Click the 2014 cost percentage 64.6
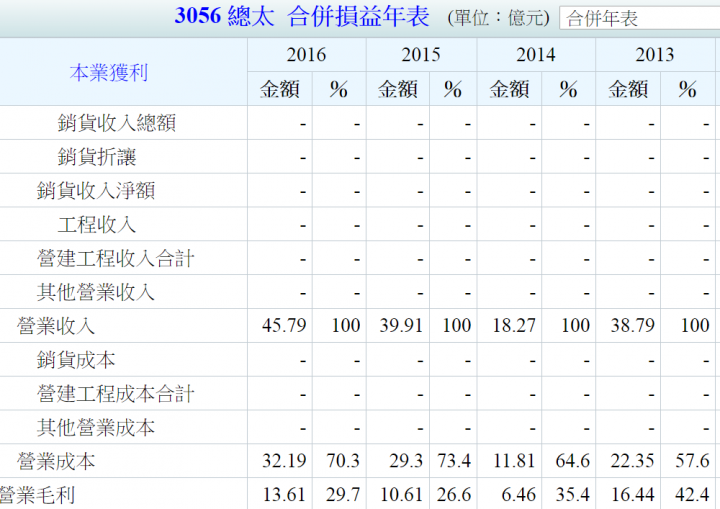The image size is (720, 509). coord(573,460)
